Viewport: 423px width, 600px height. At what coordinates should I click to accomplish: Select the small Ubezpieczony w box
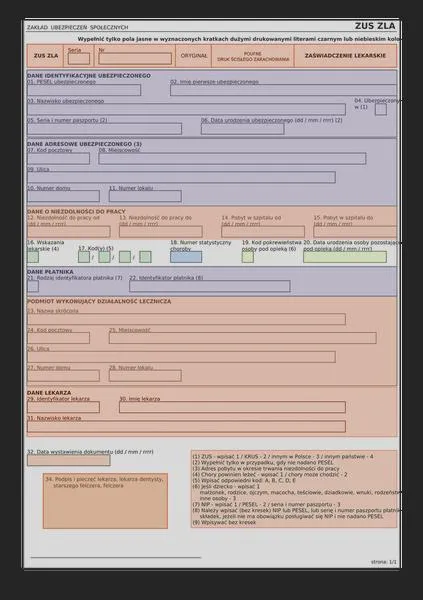tap(381, 109)
